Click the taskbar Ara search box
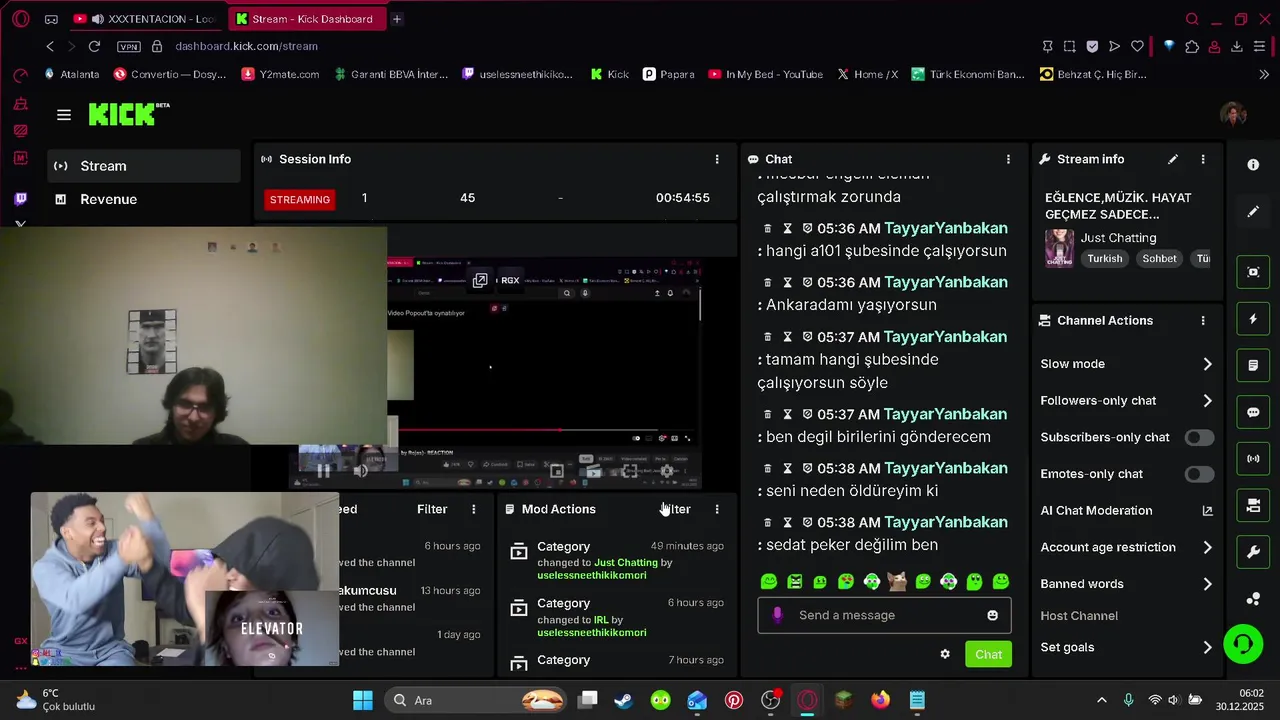This screenshot has width=1280, height=720. coord(477,700)
